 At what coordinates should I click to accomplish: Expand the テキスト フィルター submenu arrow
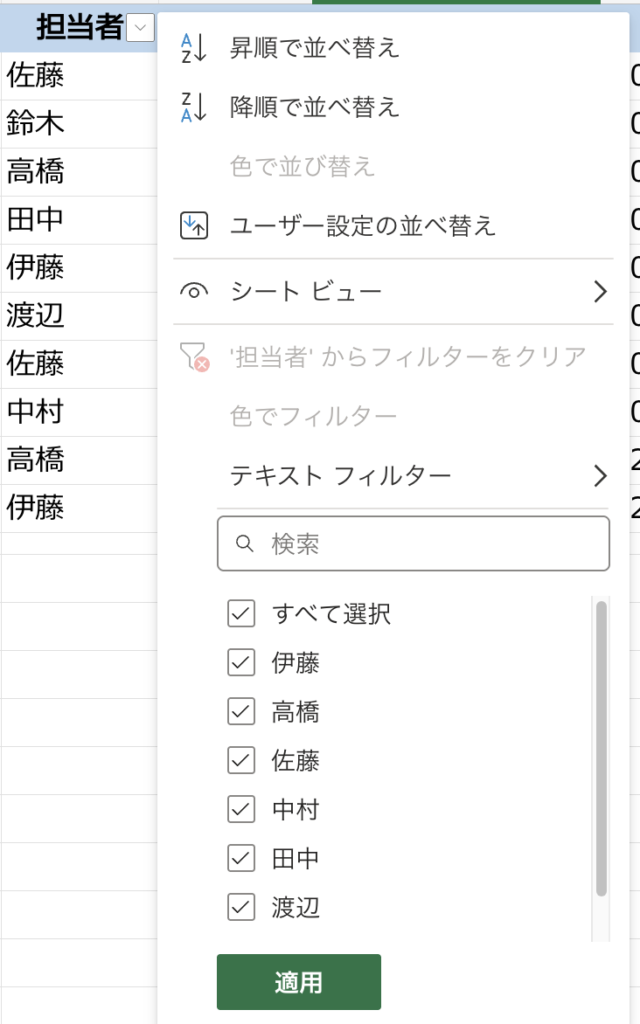[x=600, y=475]
